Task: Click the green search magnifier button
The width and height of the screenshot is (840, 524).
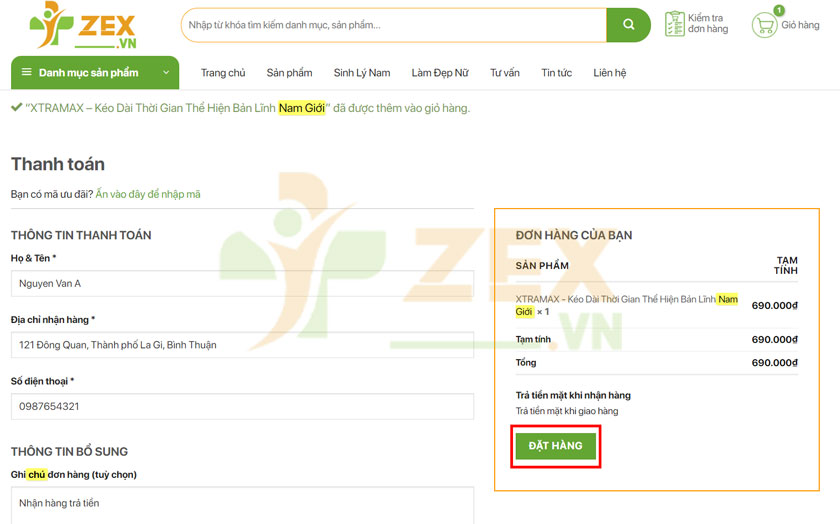Action: pos(628,25)
